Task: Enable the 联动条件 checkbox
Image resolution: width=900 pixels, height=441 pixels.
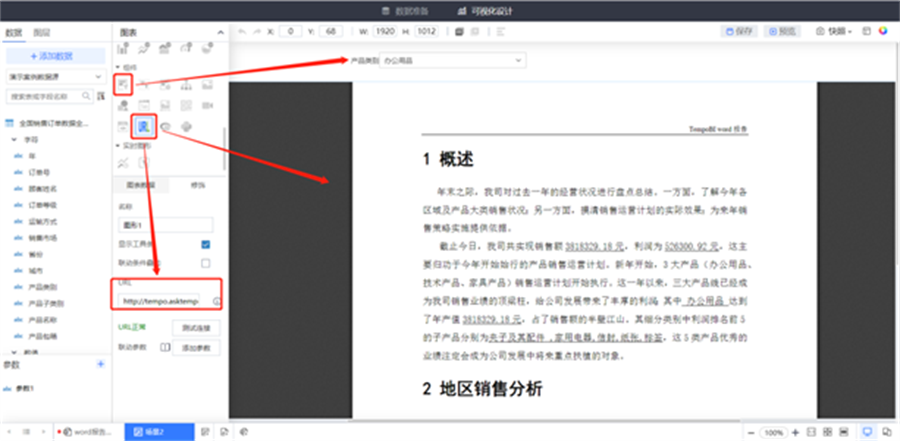Action: pos(205,264)
